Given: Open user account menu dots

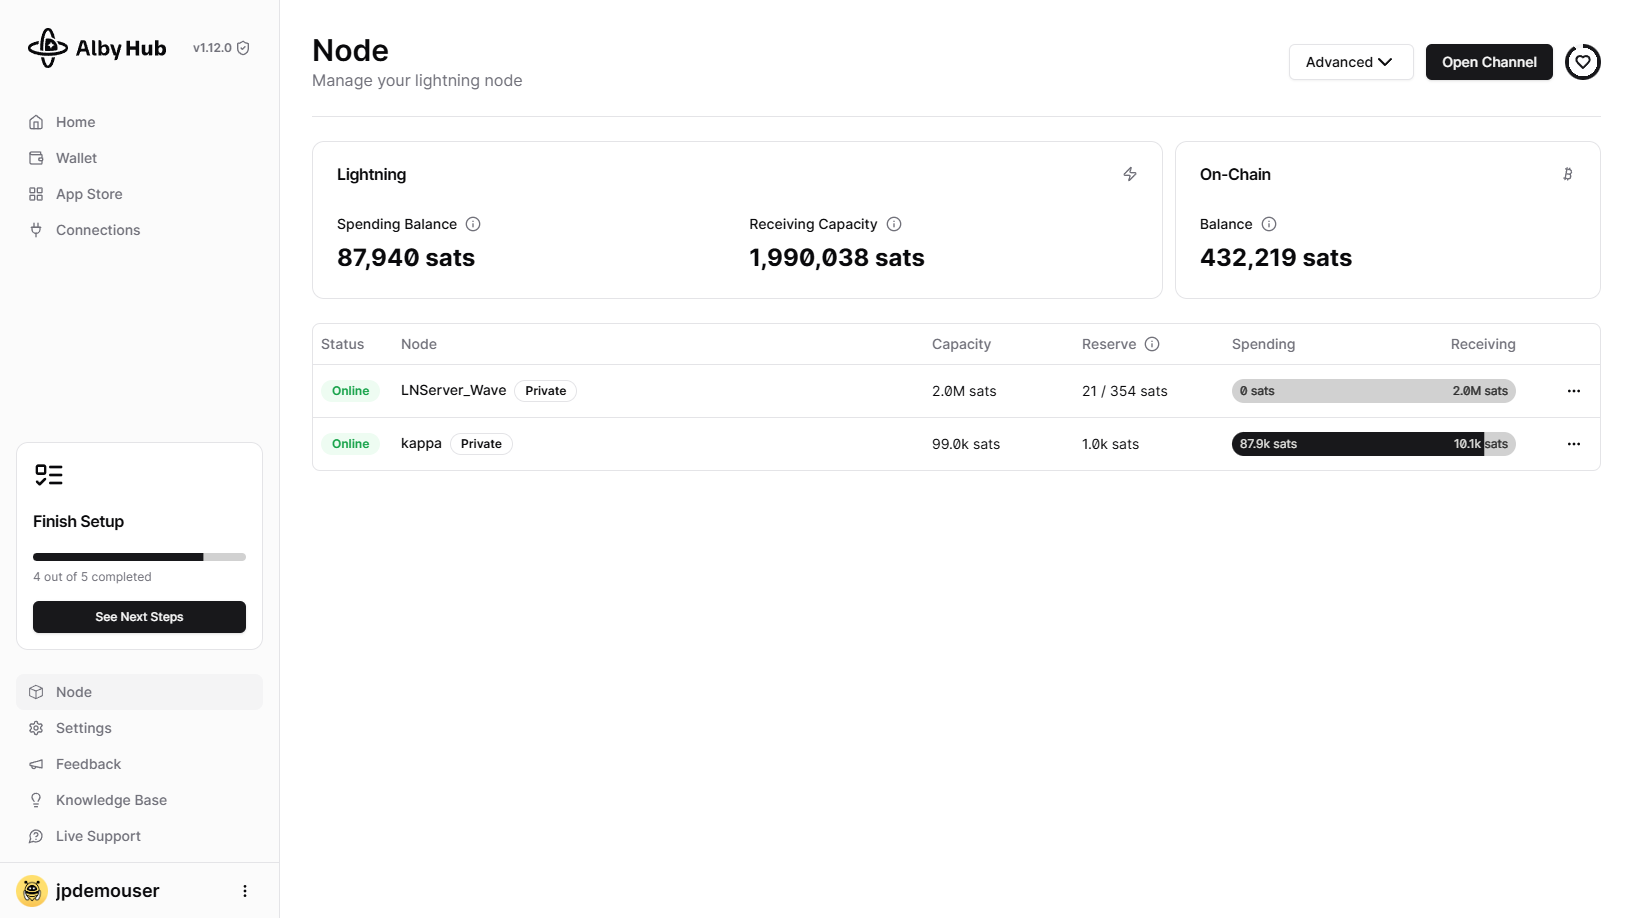Looking at the screenshot, I should pos(245,891).
